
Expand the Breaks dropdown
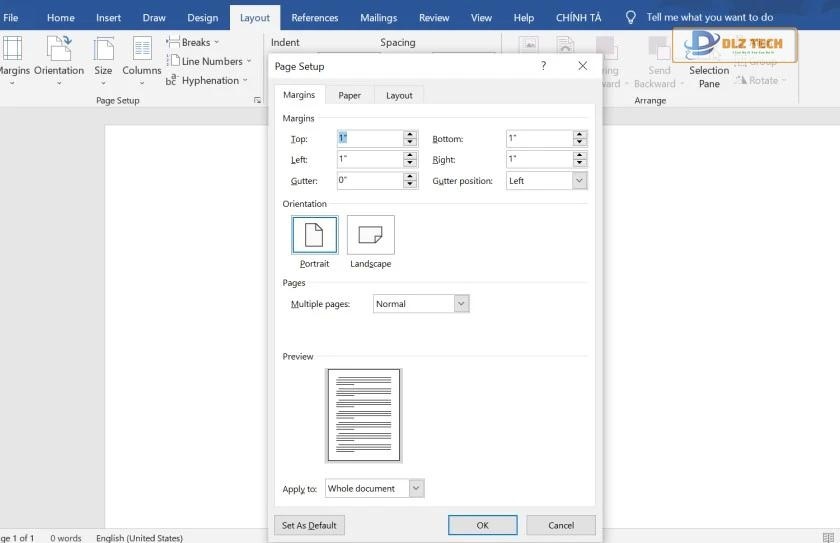pos(195,43)
